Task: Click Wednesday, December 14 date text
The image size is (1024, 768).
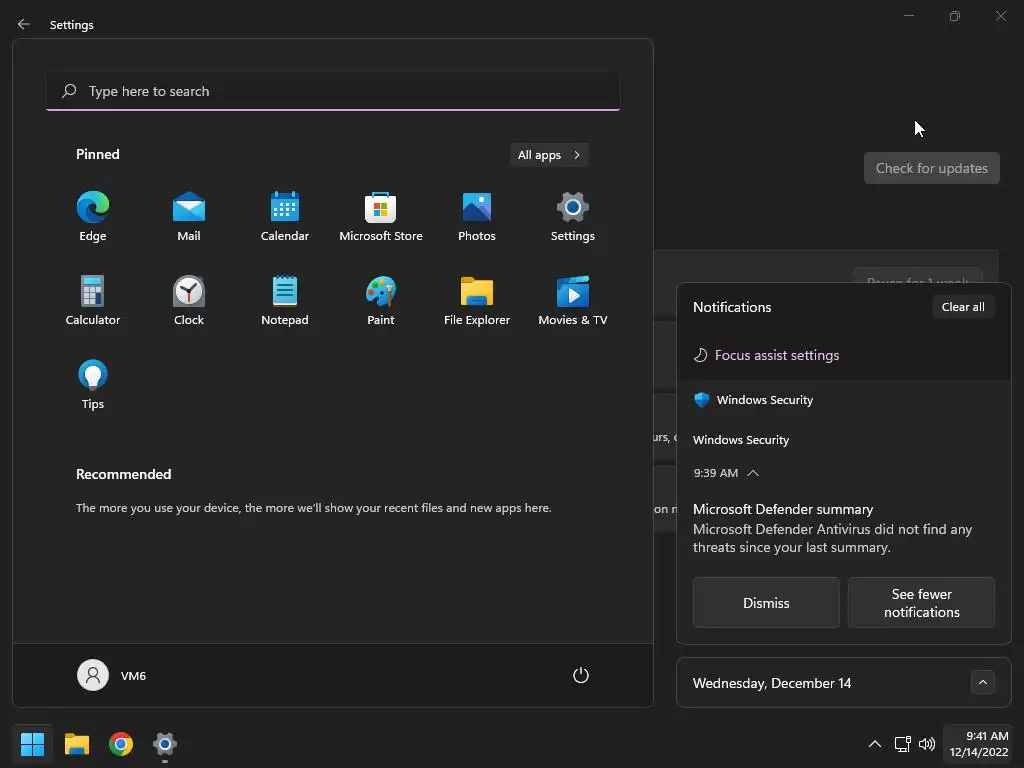Action: point(772,683)
